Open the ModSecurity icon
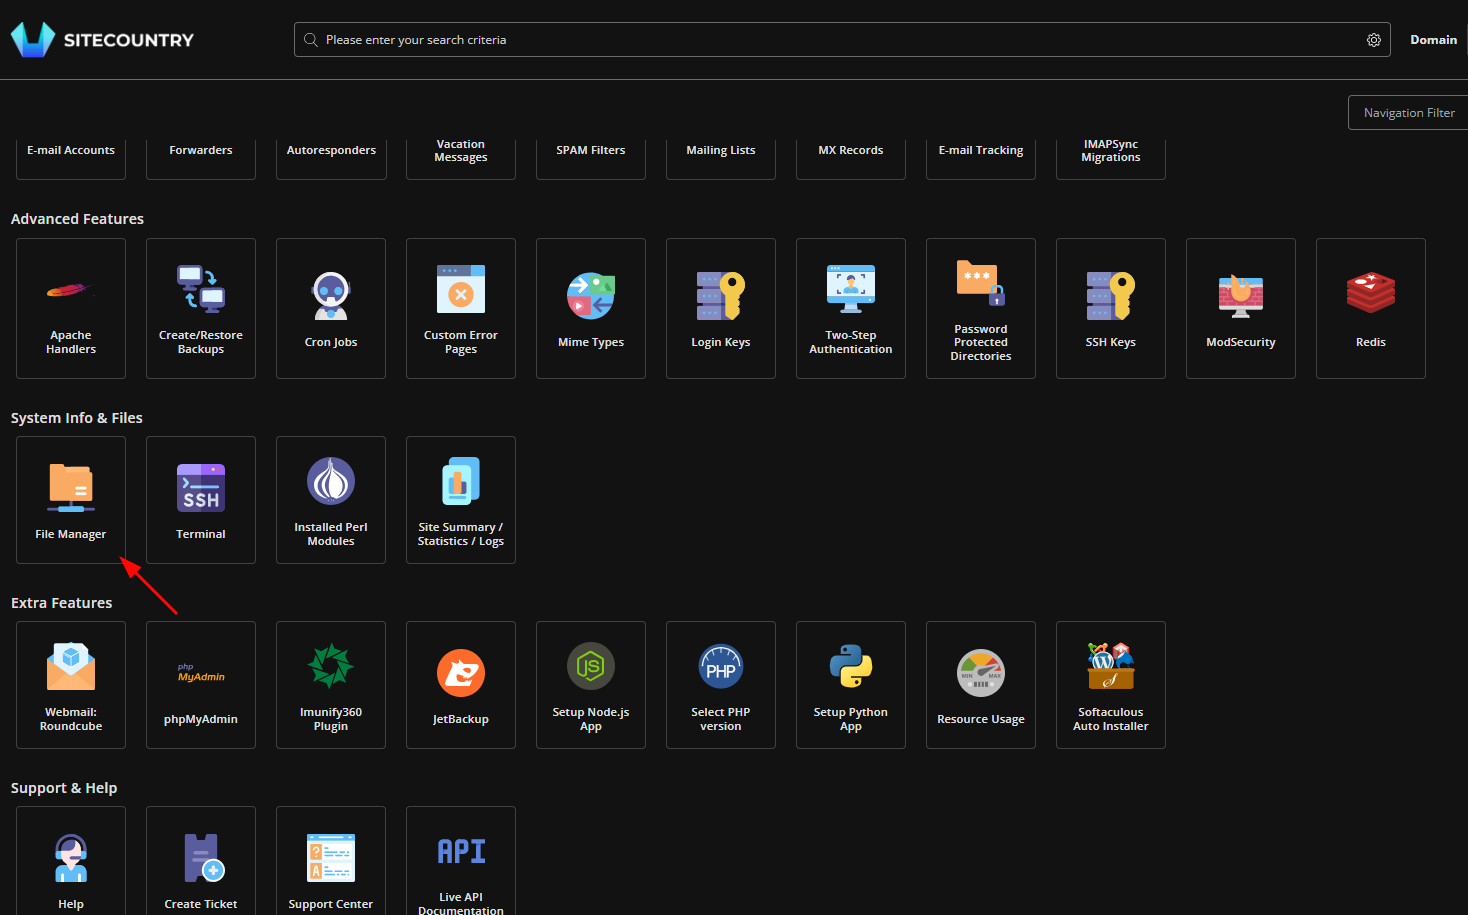Viewport: 1468px width, 915px height. click(x=1241, y=308)
